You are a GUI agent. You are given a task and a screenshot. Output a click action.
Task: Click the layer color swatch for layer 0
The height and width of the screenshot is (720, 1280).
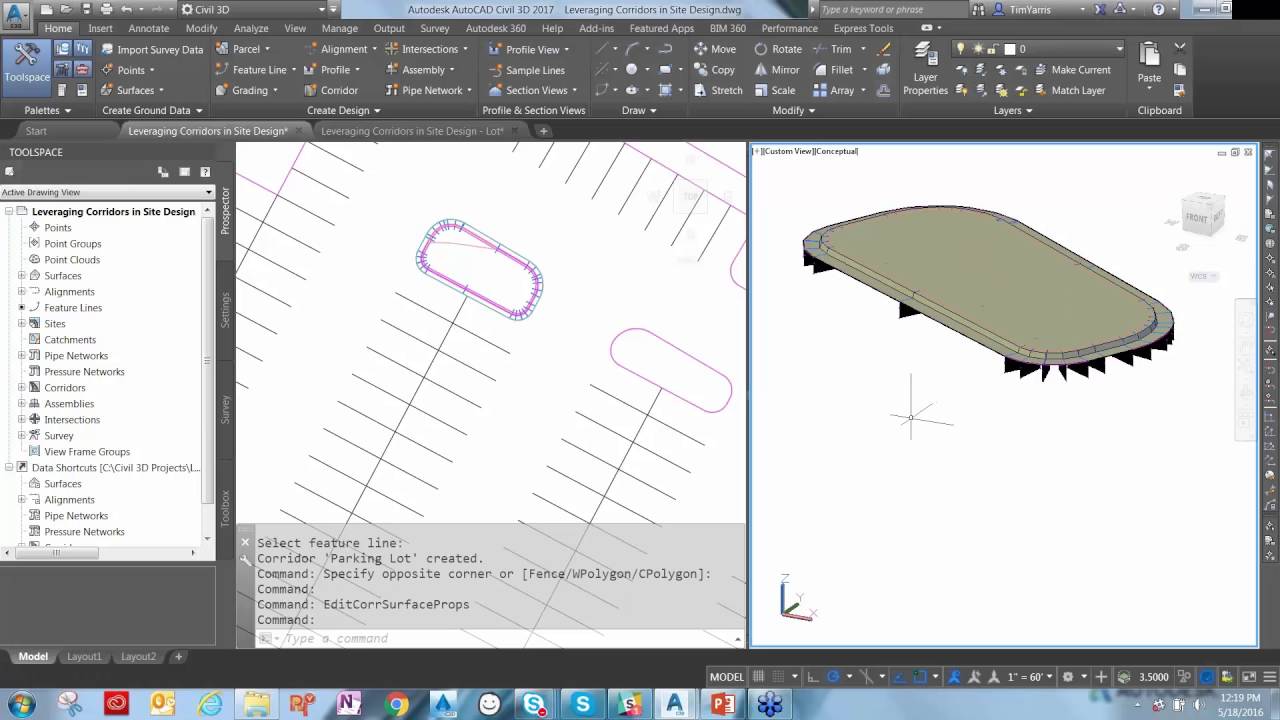[x=1010, y=49]
